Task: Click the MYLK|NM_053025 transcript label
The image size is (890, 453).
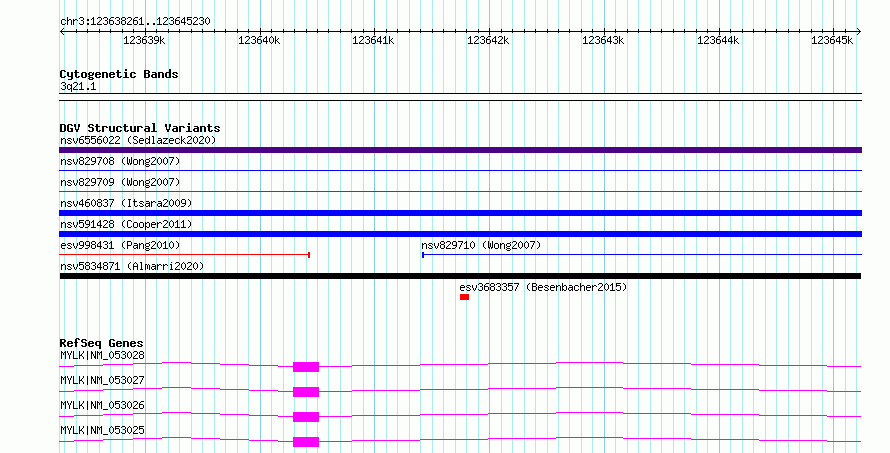Action: coord(102,430)
